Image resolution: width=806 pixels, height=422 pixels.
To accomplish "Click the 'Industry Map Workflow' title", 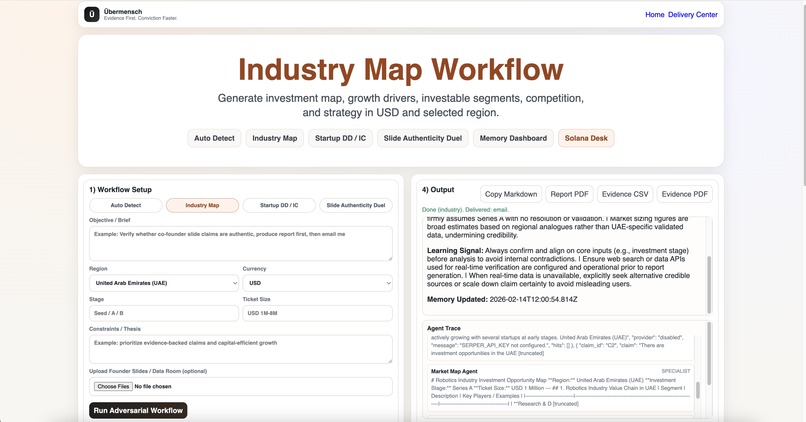I will (x=400, y=70).
